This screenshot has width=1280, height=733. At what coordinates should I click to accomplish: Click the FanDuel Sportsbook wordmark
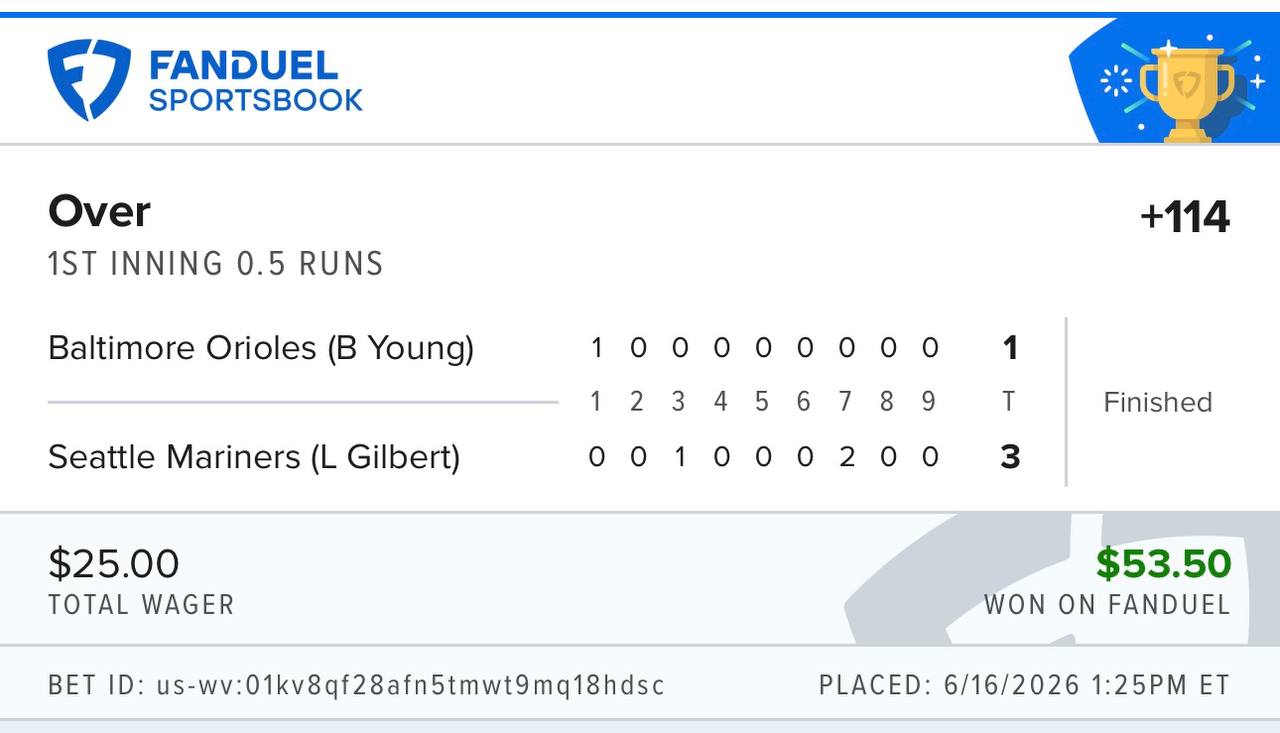pyautogui.click(x=255, y=81)
